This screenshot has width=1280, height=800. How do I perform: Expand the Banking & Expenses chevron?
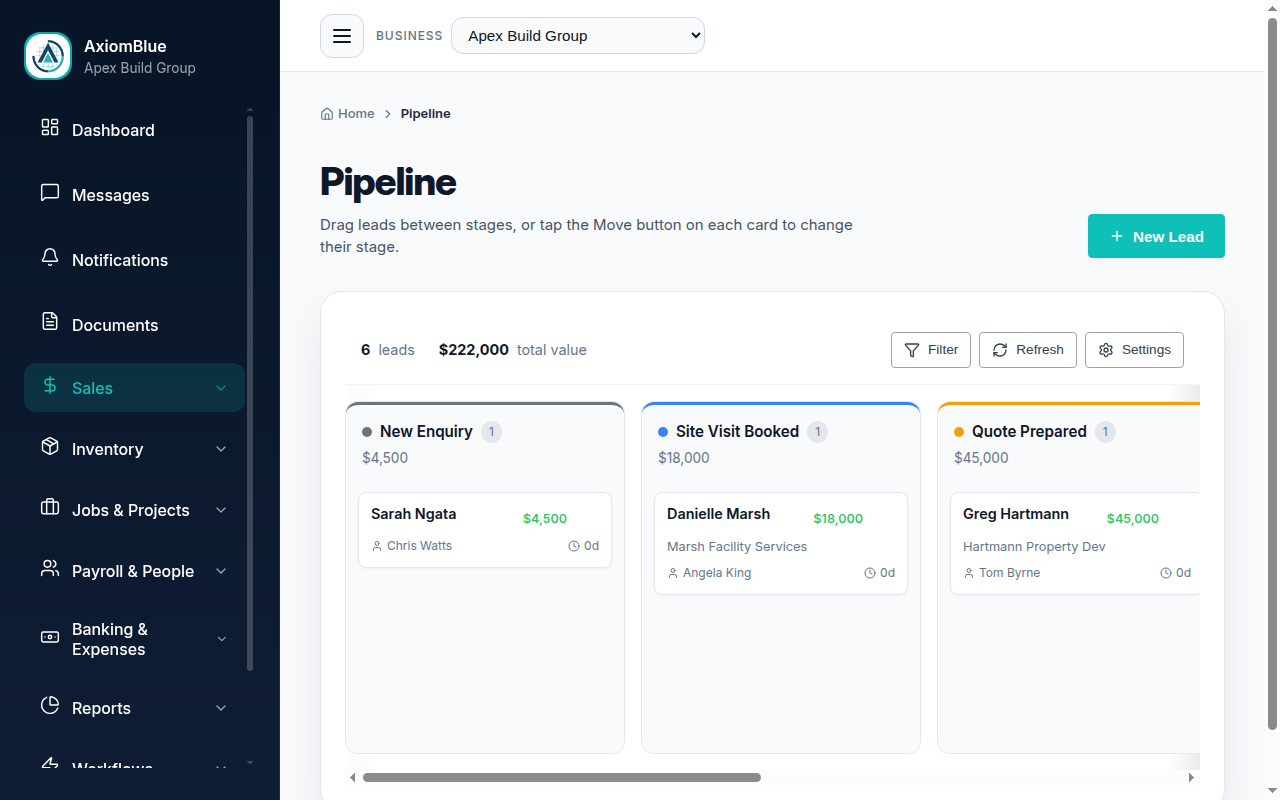click(x=221, y=639)
